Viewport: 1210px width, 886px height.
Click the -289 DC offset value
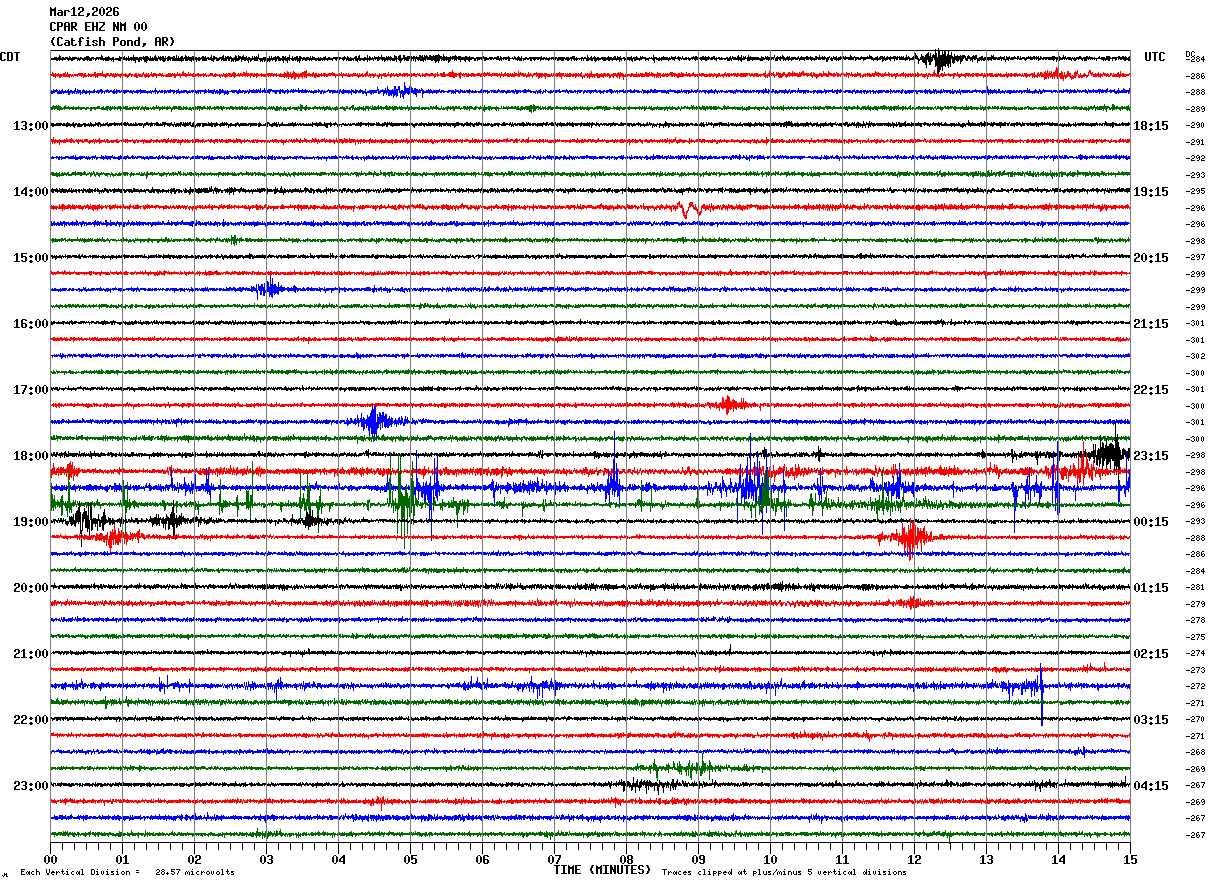coord(1195,109)
